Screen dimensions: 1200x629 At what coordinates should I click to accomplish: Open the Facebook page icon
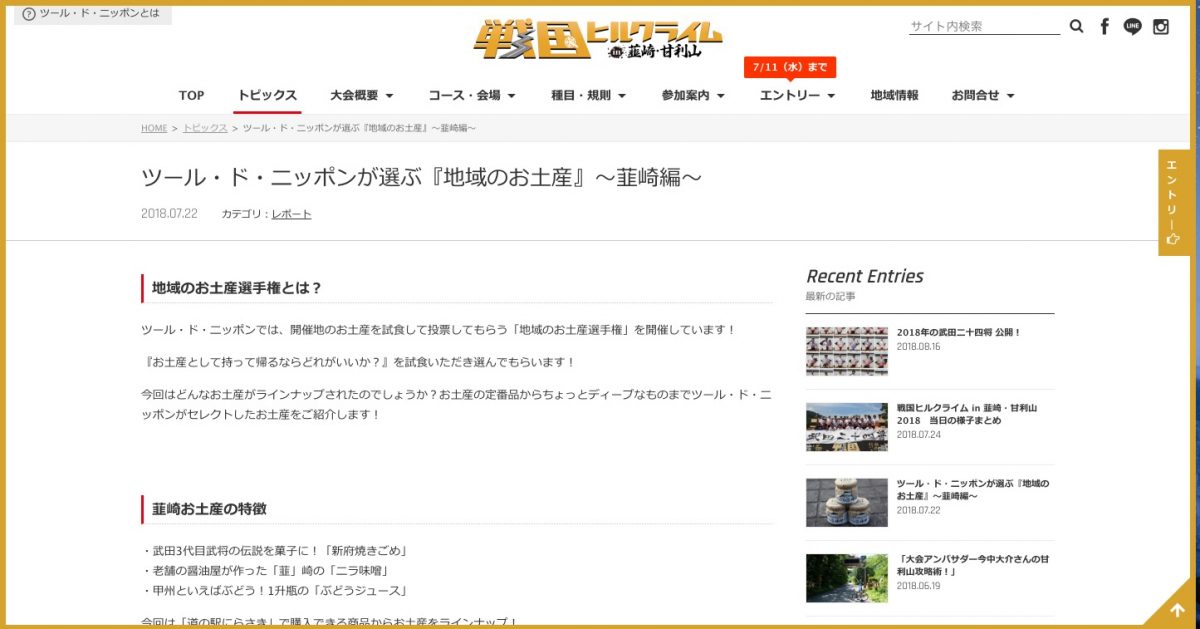pos(1104,27)
